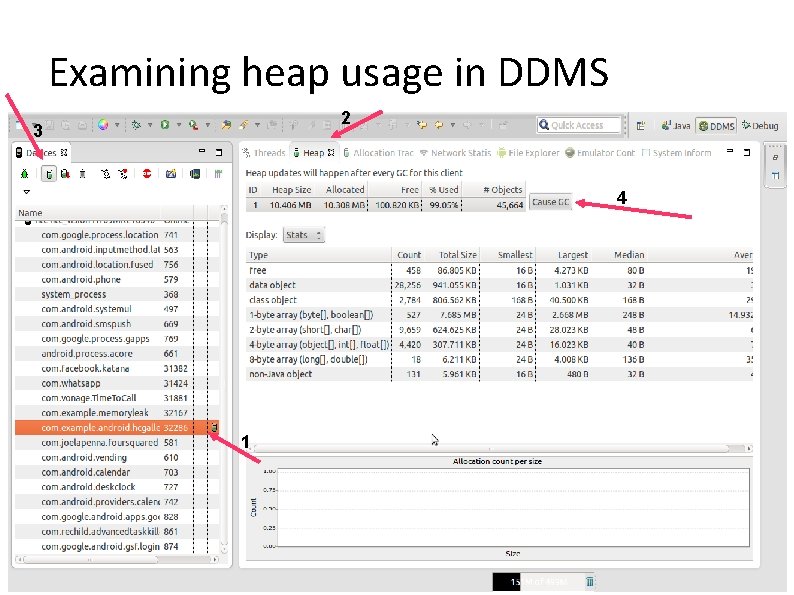The image size is (794, 595).
Task: Click the Open Perspective icon
Action: [641, 125]
